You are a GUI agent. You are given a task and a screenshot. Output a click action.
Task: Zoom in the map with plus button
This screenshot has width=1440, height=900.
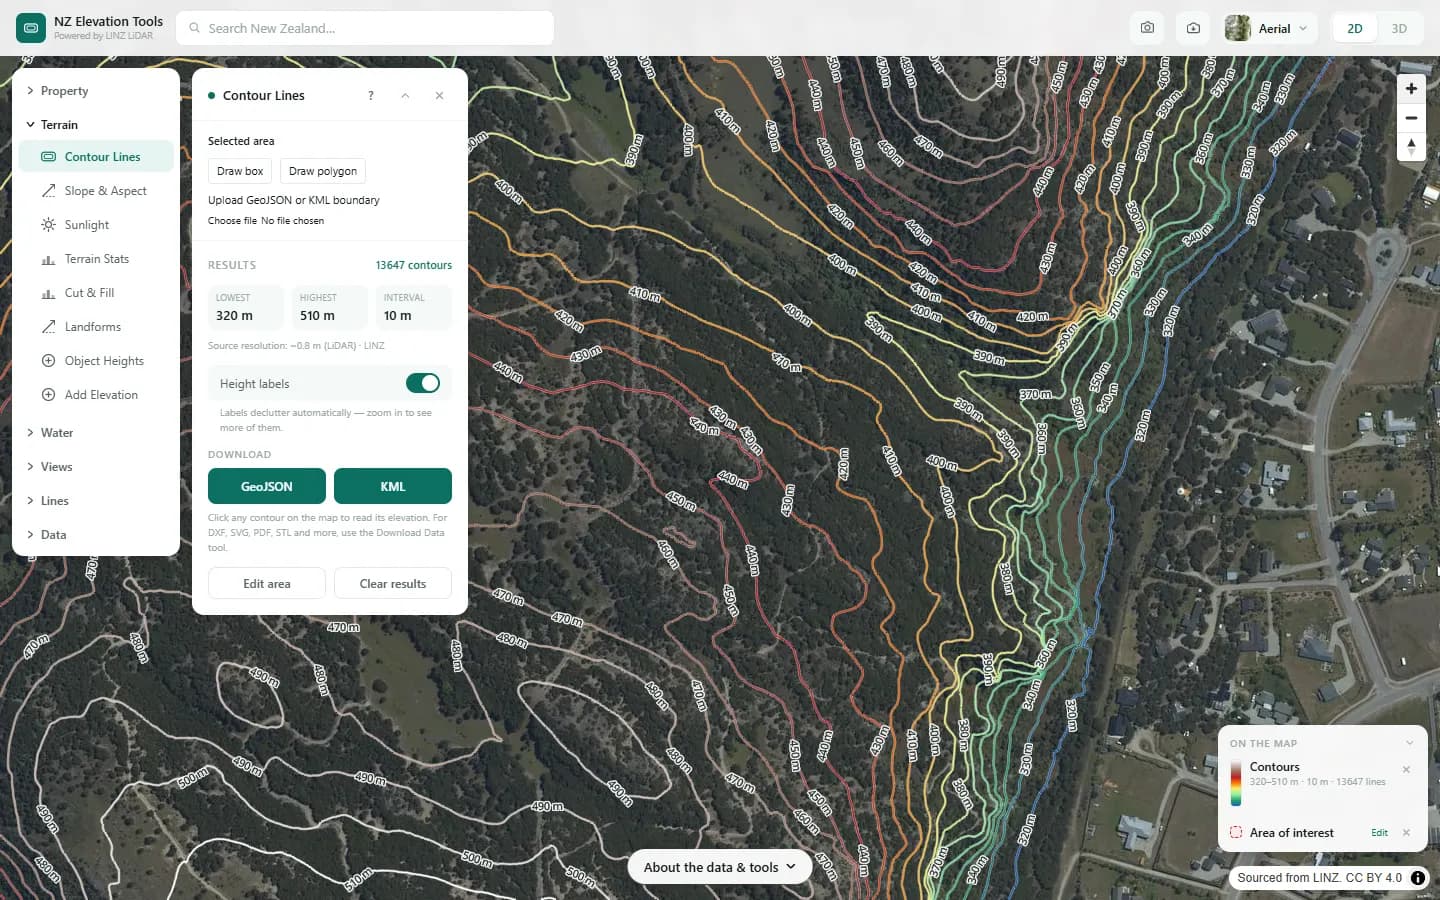click(x=1411, y=89)
